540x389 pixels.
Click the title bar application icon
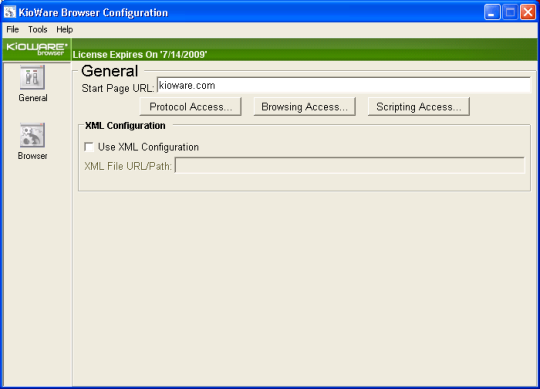(x=10, y=12)
